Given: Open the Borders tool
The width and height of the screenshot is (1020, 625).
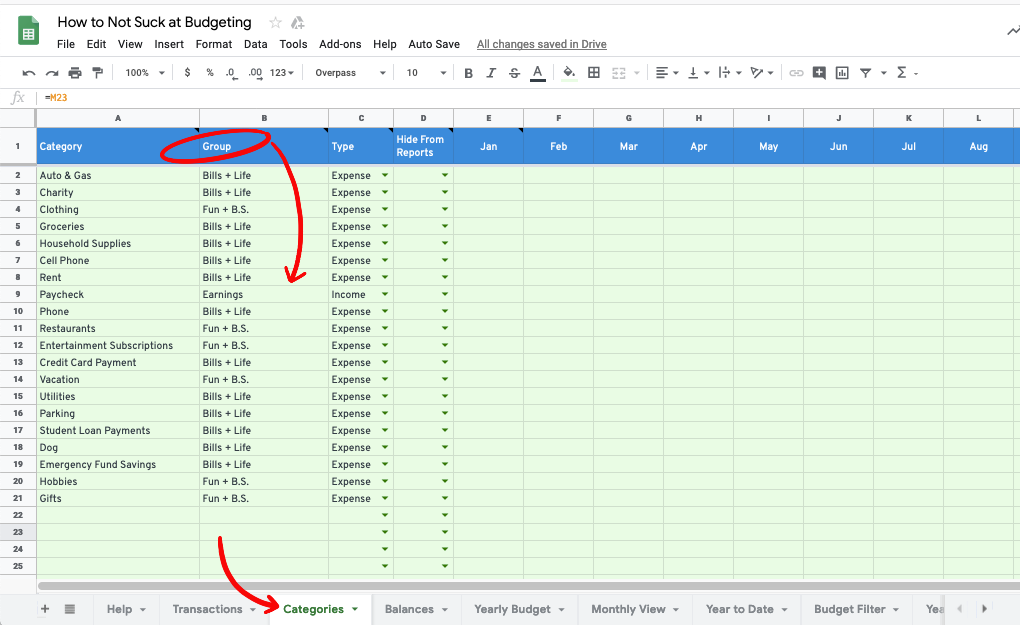Looking at the screenshot, I should click(594, 73).
